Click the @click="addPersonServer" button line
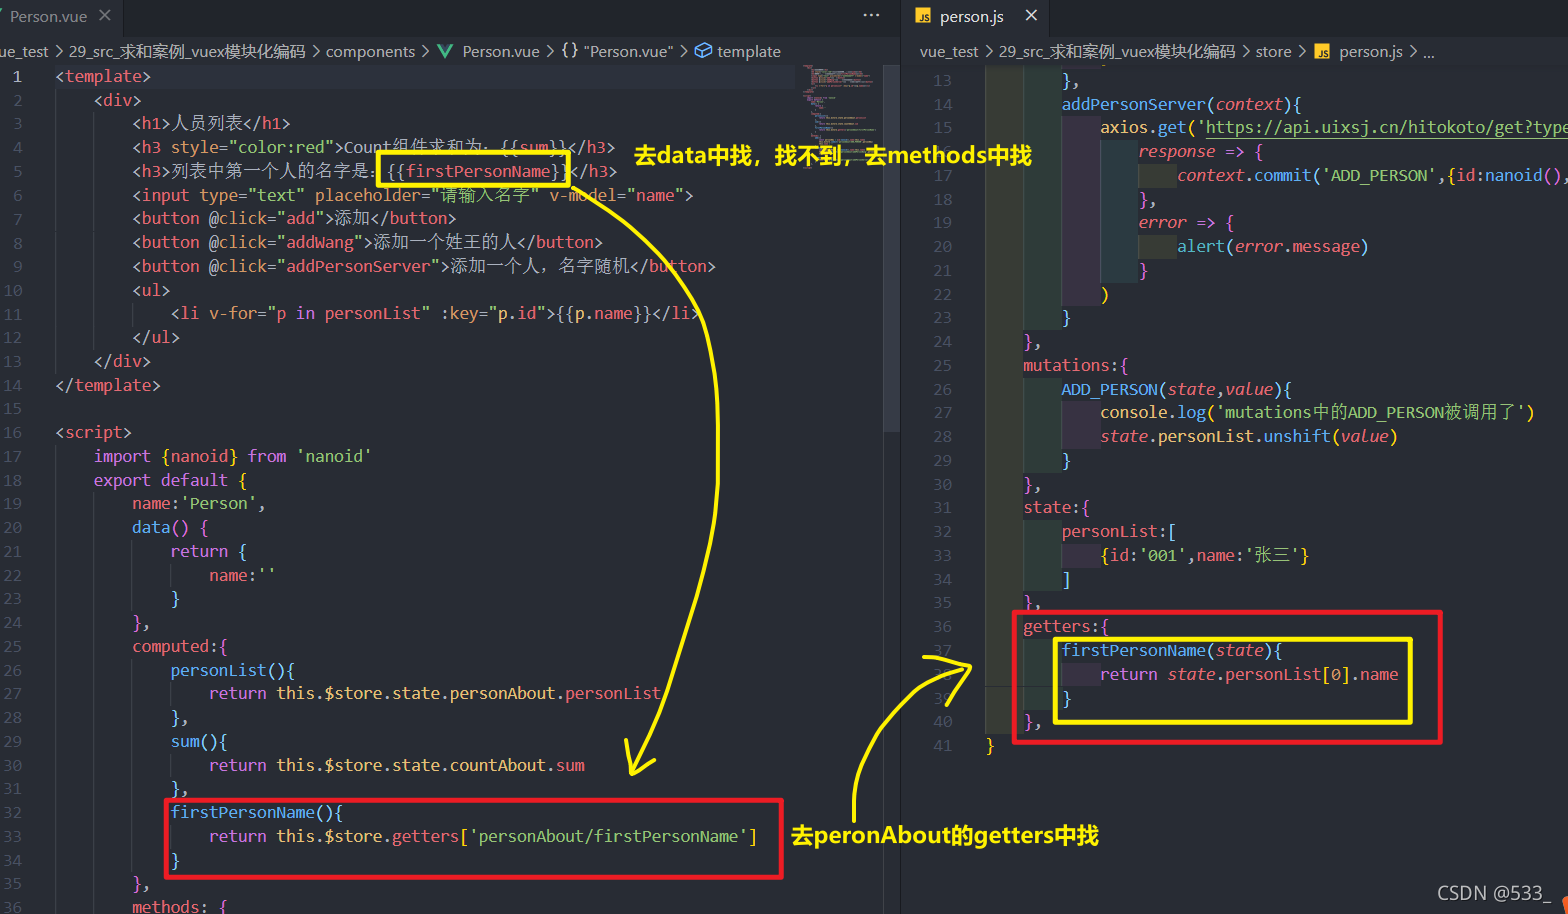The image size is (1568, 914). (424, 266)
